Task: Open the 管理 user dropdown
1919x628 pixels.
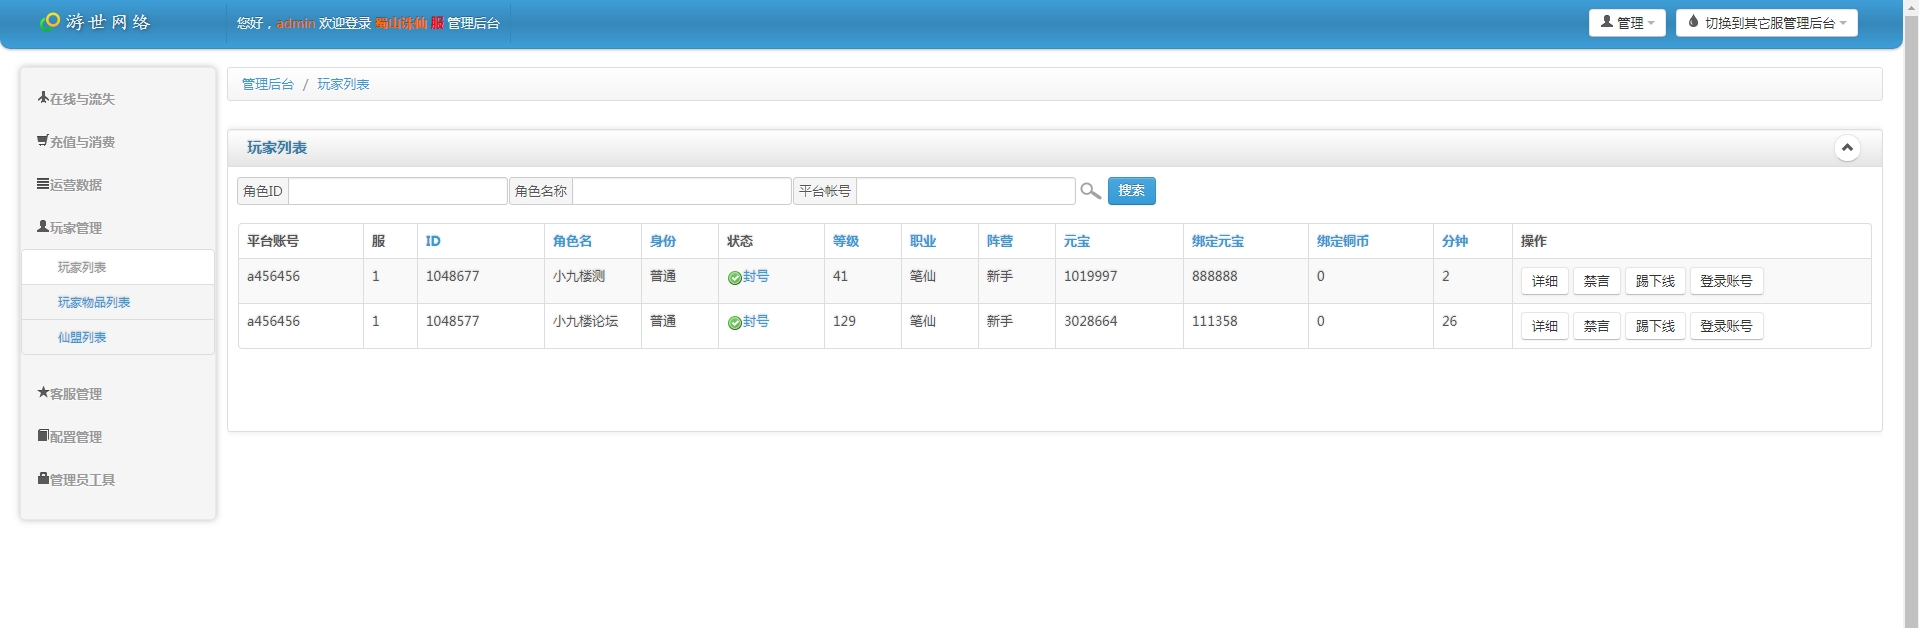Action: tap(1626, 23)
